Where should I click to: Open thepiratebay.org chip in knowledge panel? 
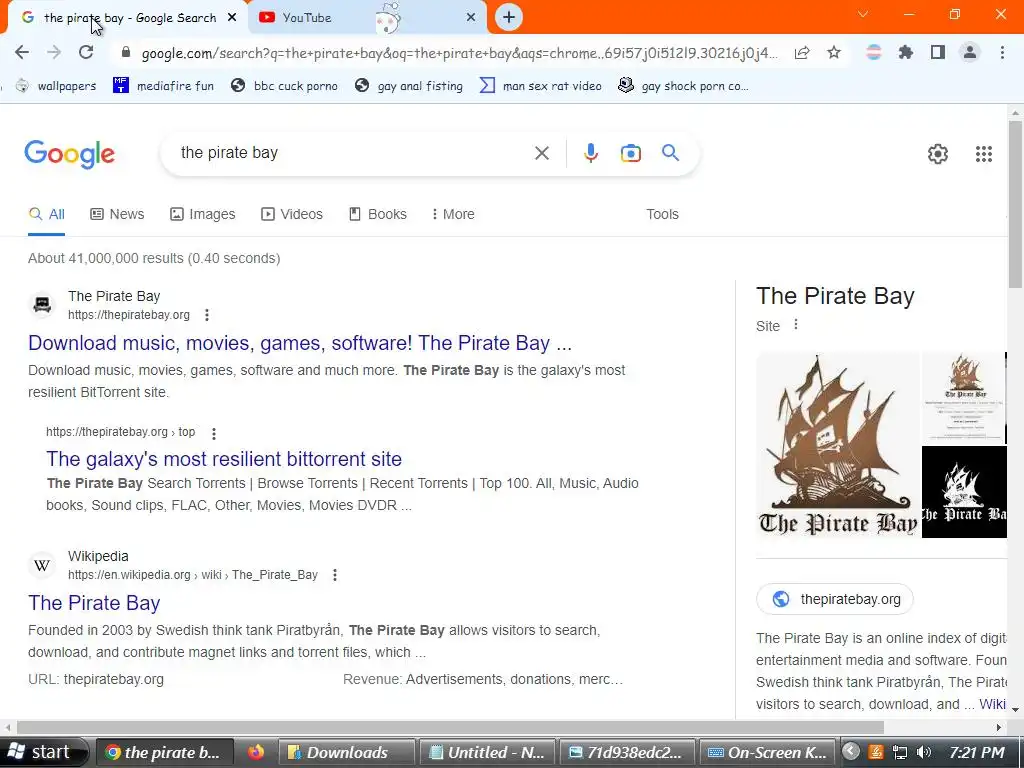pyautogui.click(x=835, y=599)
